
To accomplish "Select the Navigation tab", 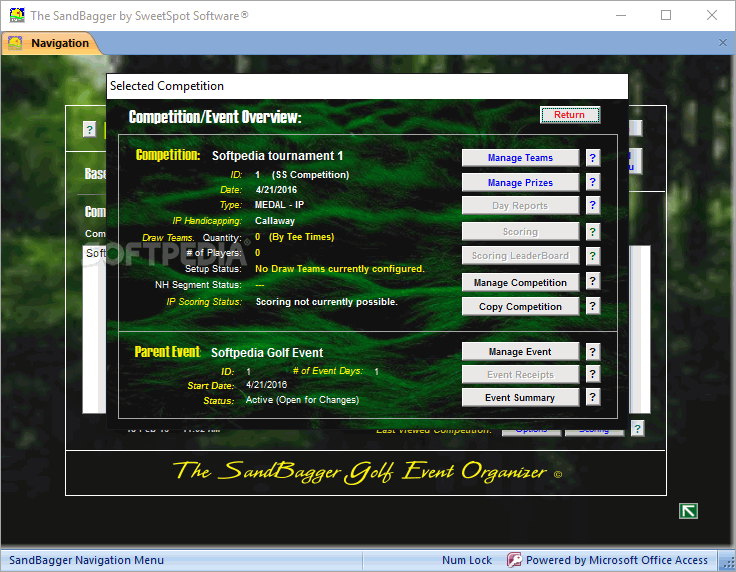I will pos(52,43).
